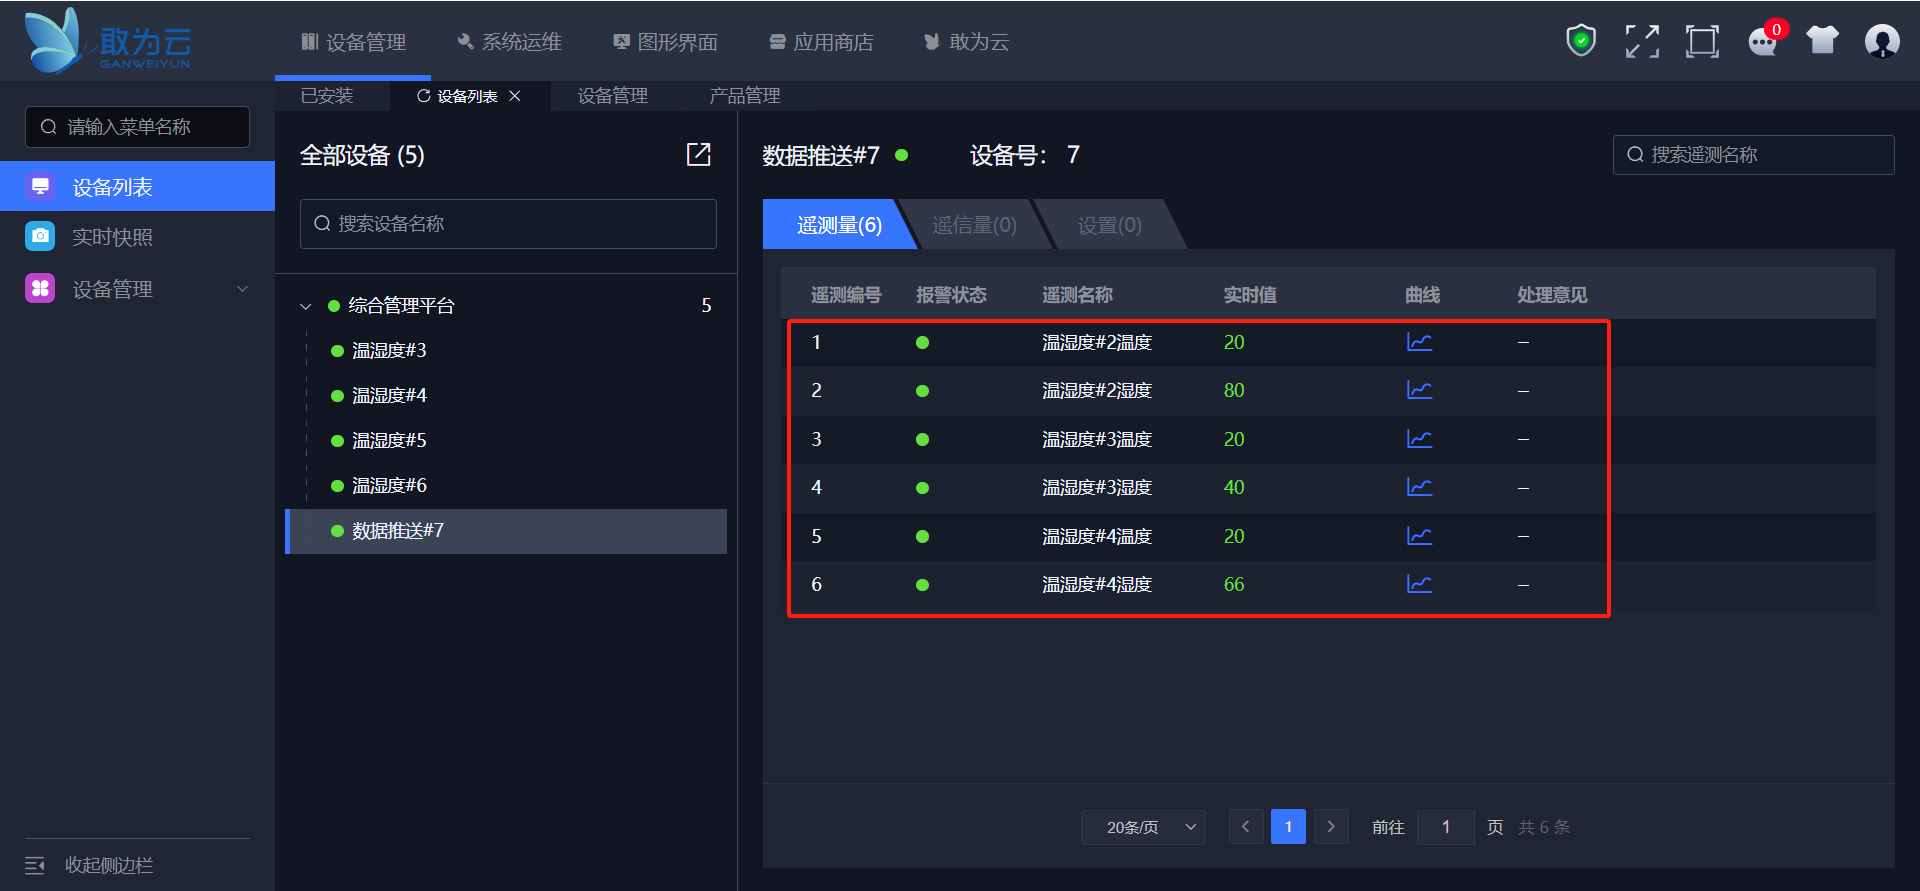Select page 1 in pagination
Screen dimensions: 1920x891
click(x=1288, y=827)
